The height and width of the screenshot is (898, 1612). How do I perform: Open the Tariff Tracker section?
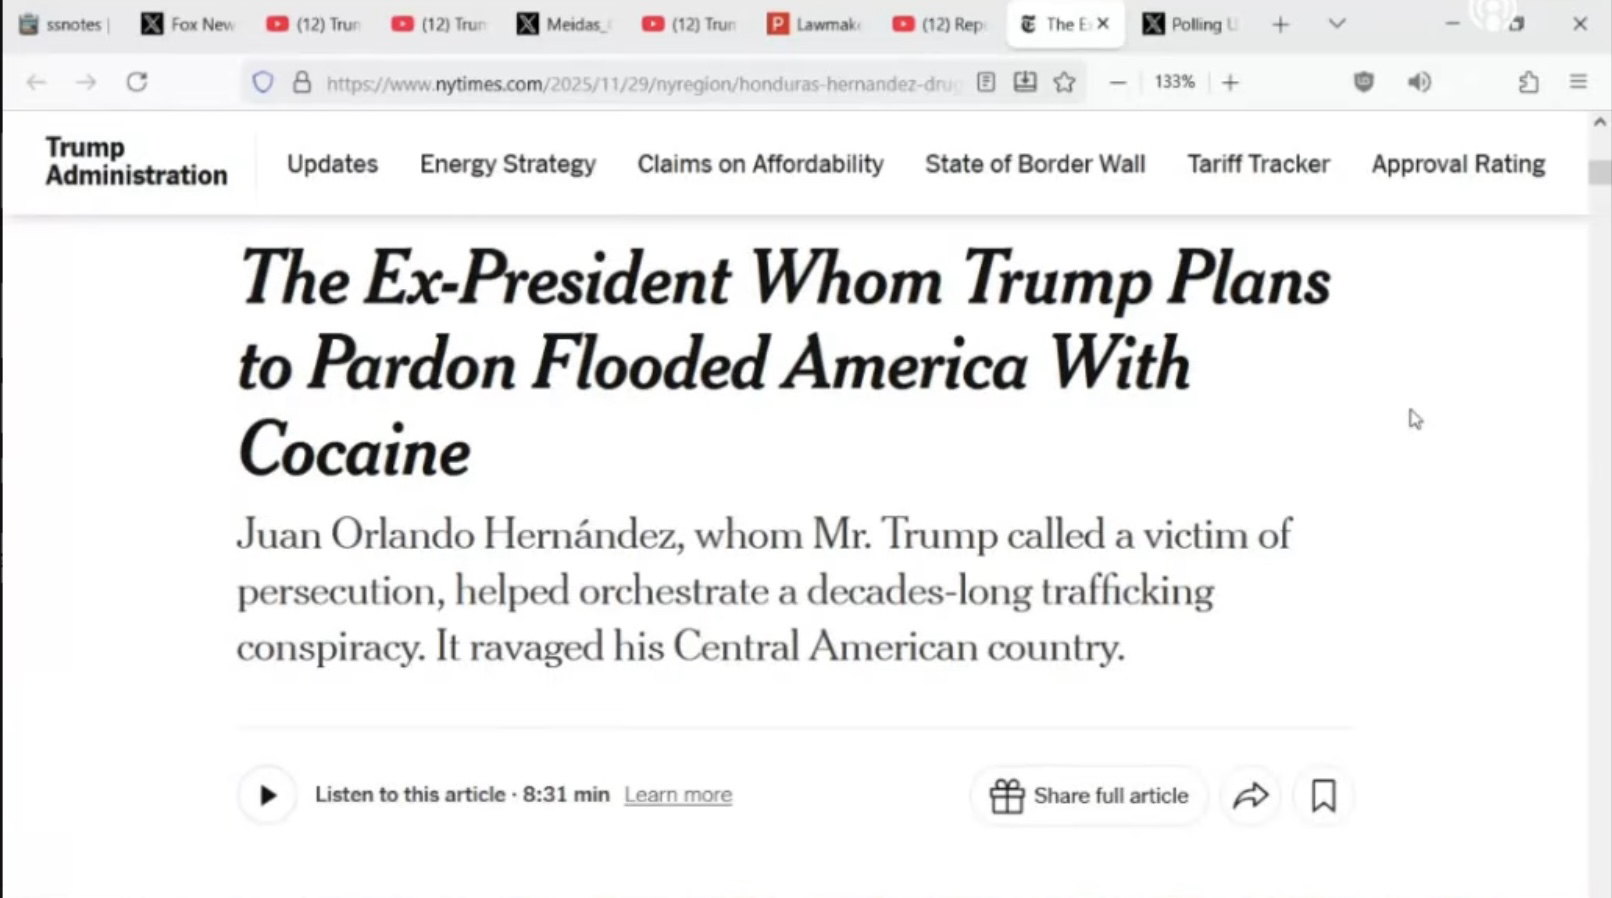pos(1258,164)
